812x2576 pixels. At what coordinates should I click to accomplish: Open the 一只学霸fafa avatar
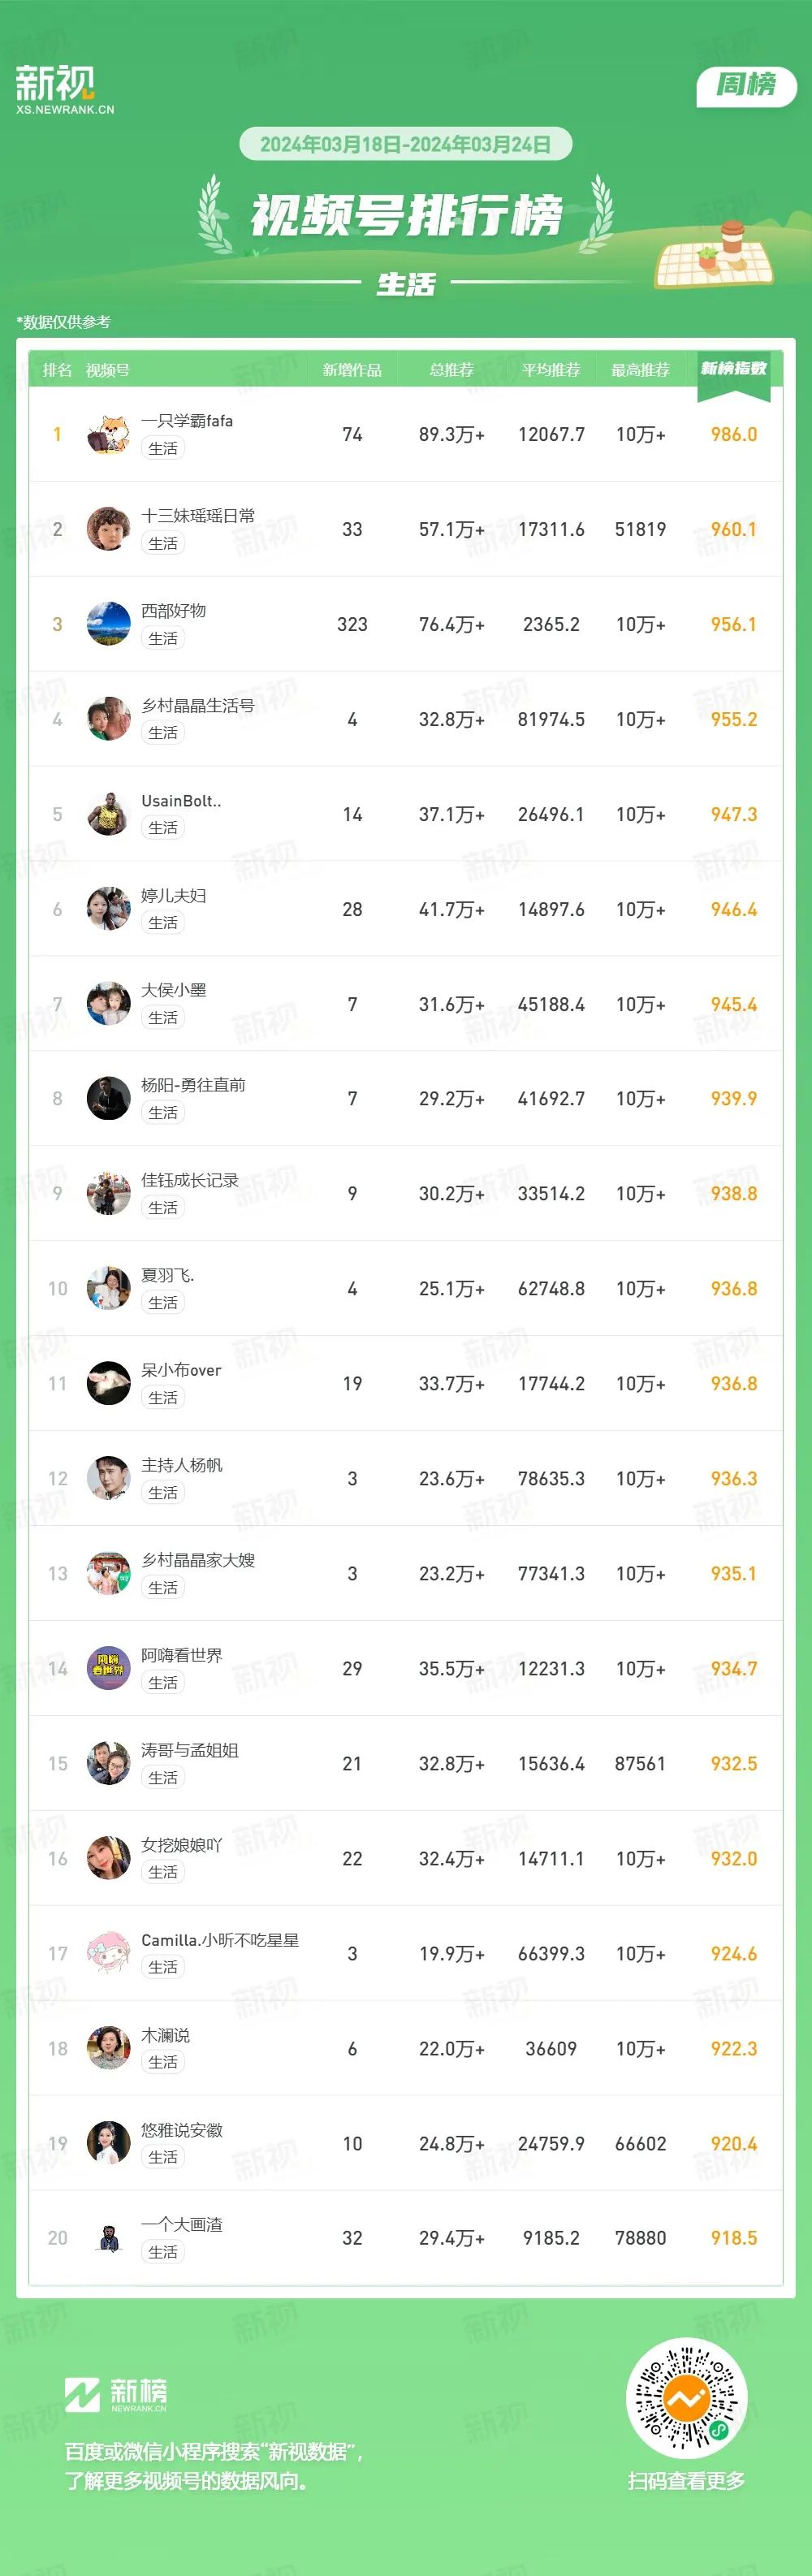pyautogui.click(x=108, y=434)
